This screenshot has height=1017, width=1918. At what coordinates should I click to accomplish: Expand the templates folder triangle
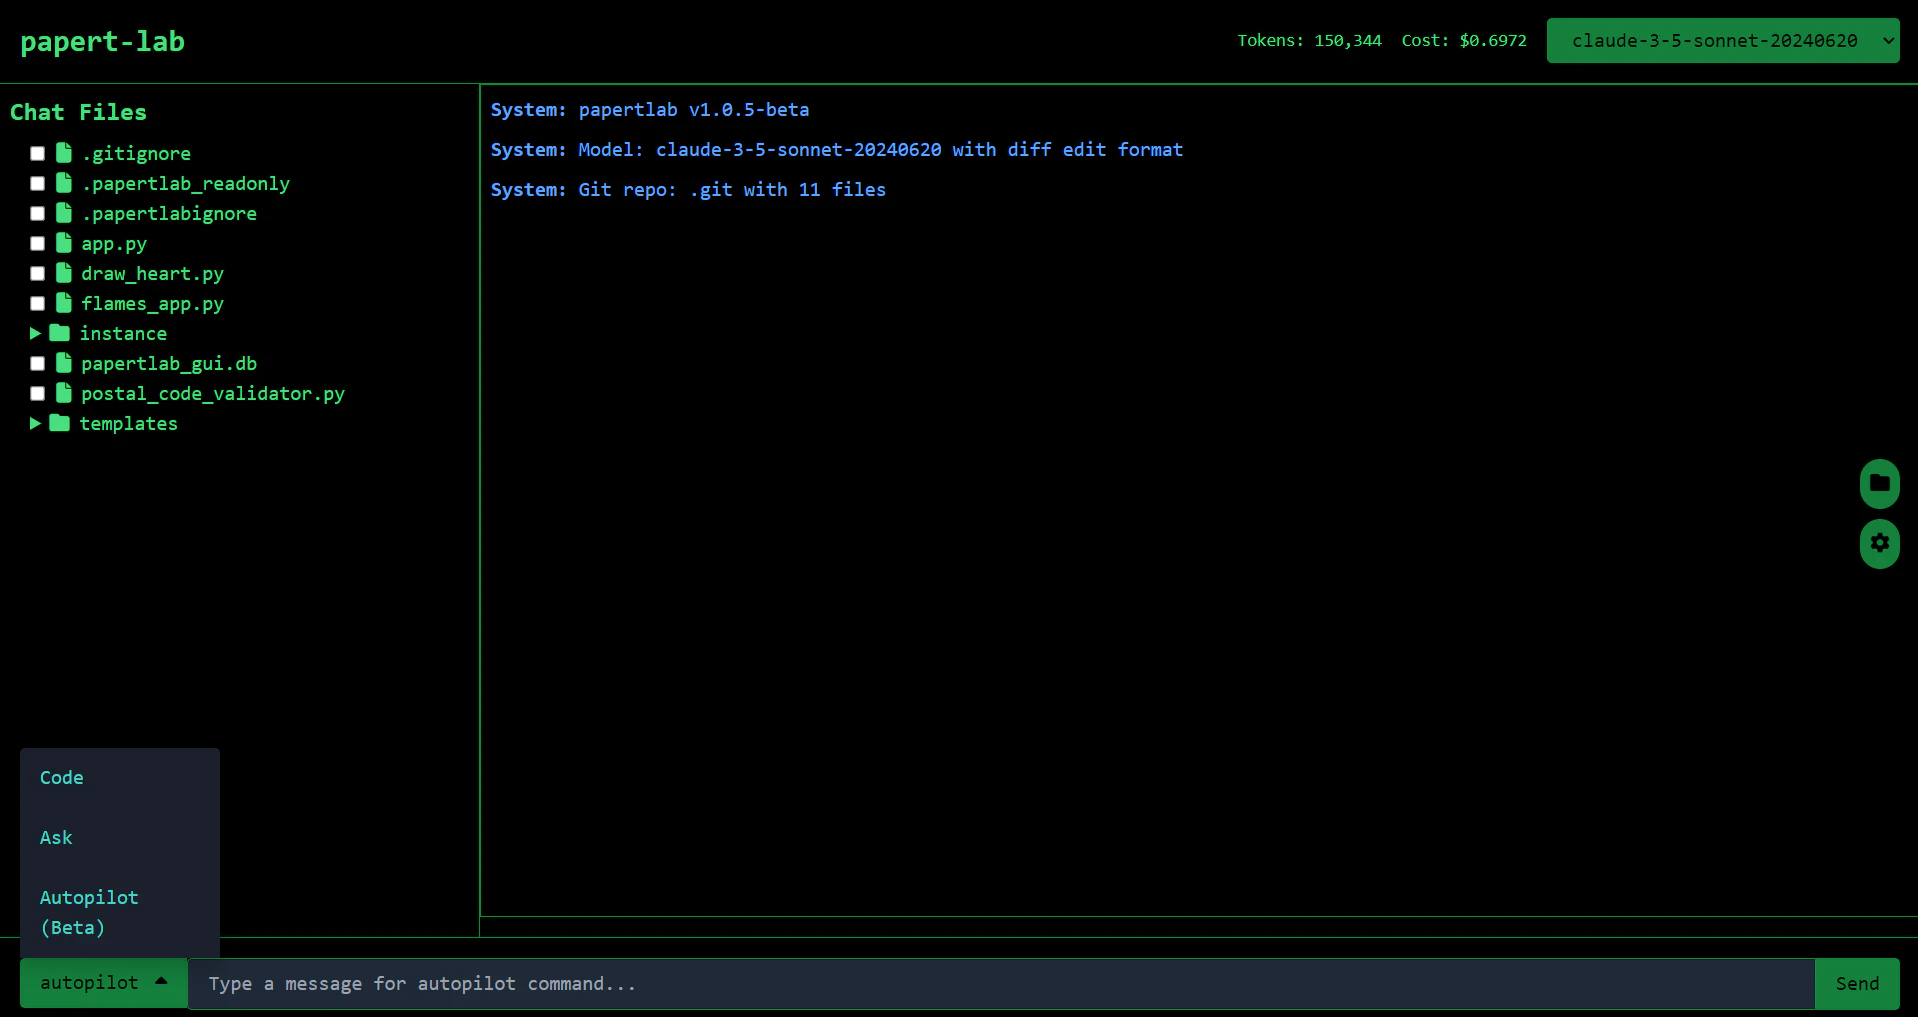[x=35, y=423]
